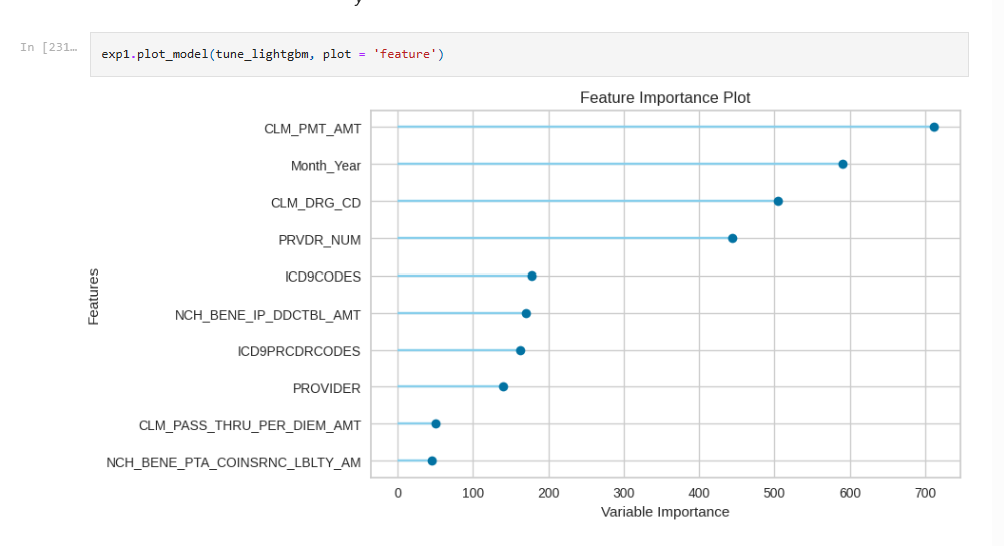Click the CLM_PMT_AMT data point marker
This screenshot has width=1004, height=546.
tap(934, 127)
